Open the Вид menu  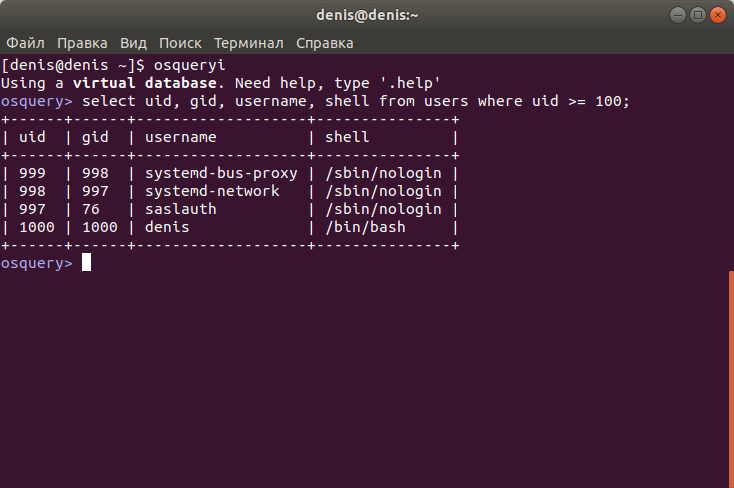(133, 43)
